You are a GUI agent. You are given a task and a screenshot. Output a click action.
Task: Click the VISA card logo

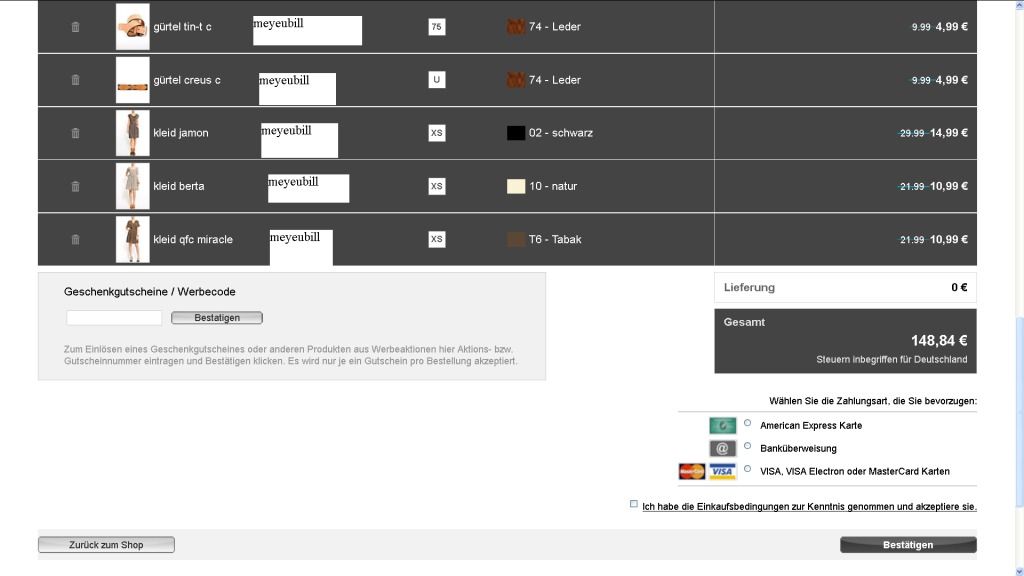[722, 472]
